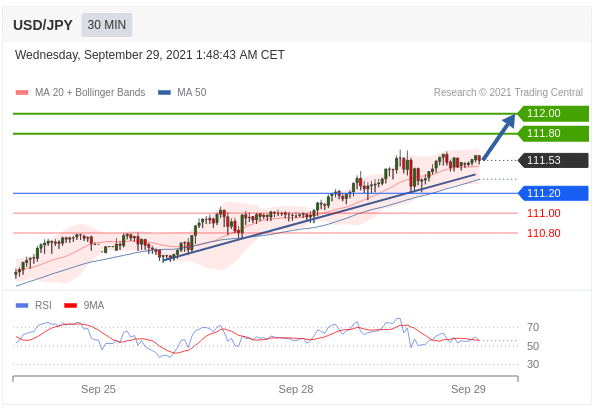This screenshot has width=595, height=410.
Task: Click the Sep 29 date axis label
Action: click(x=468, y=389)
